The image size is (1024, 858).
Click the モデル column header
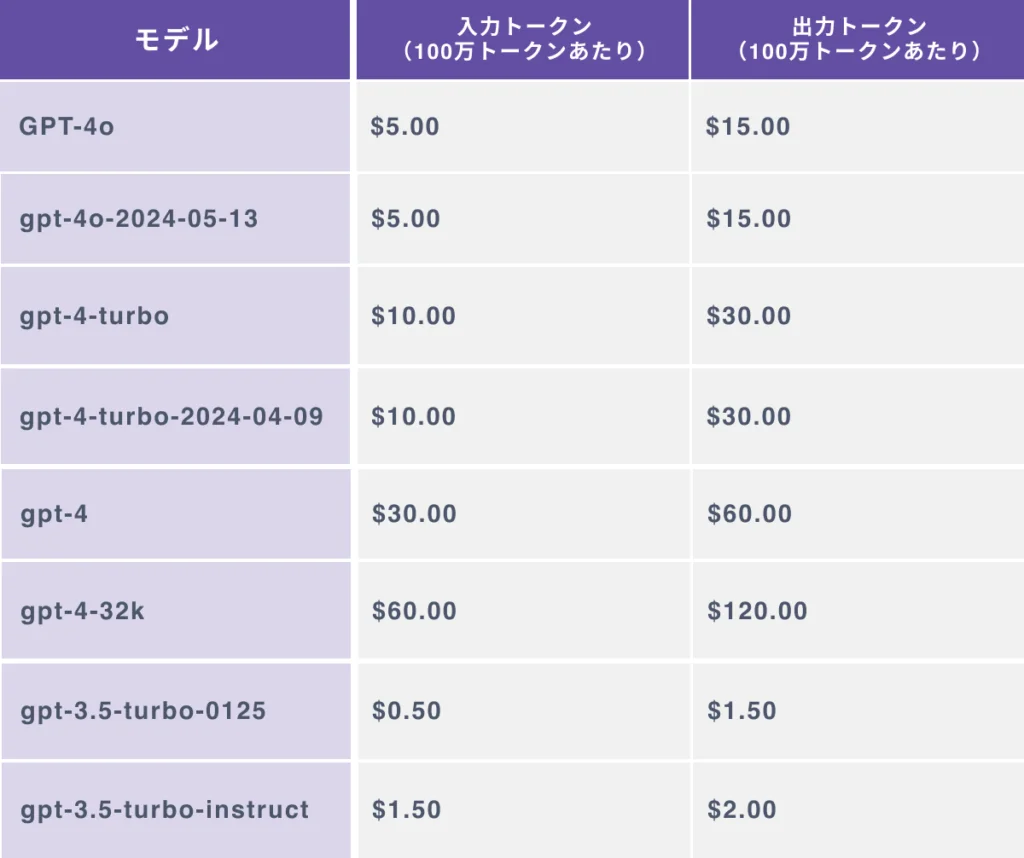[175, 40]
